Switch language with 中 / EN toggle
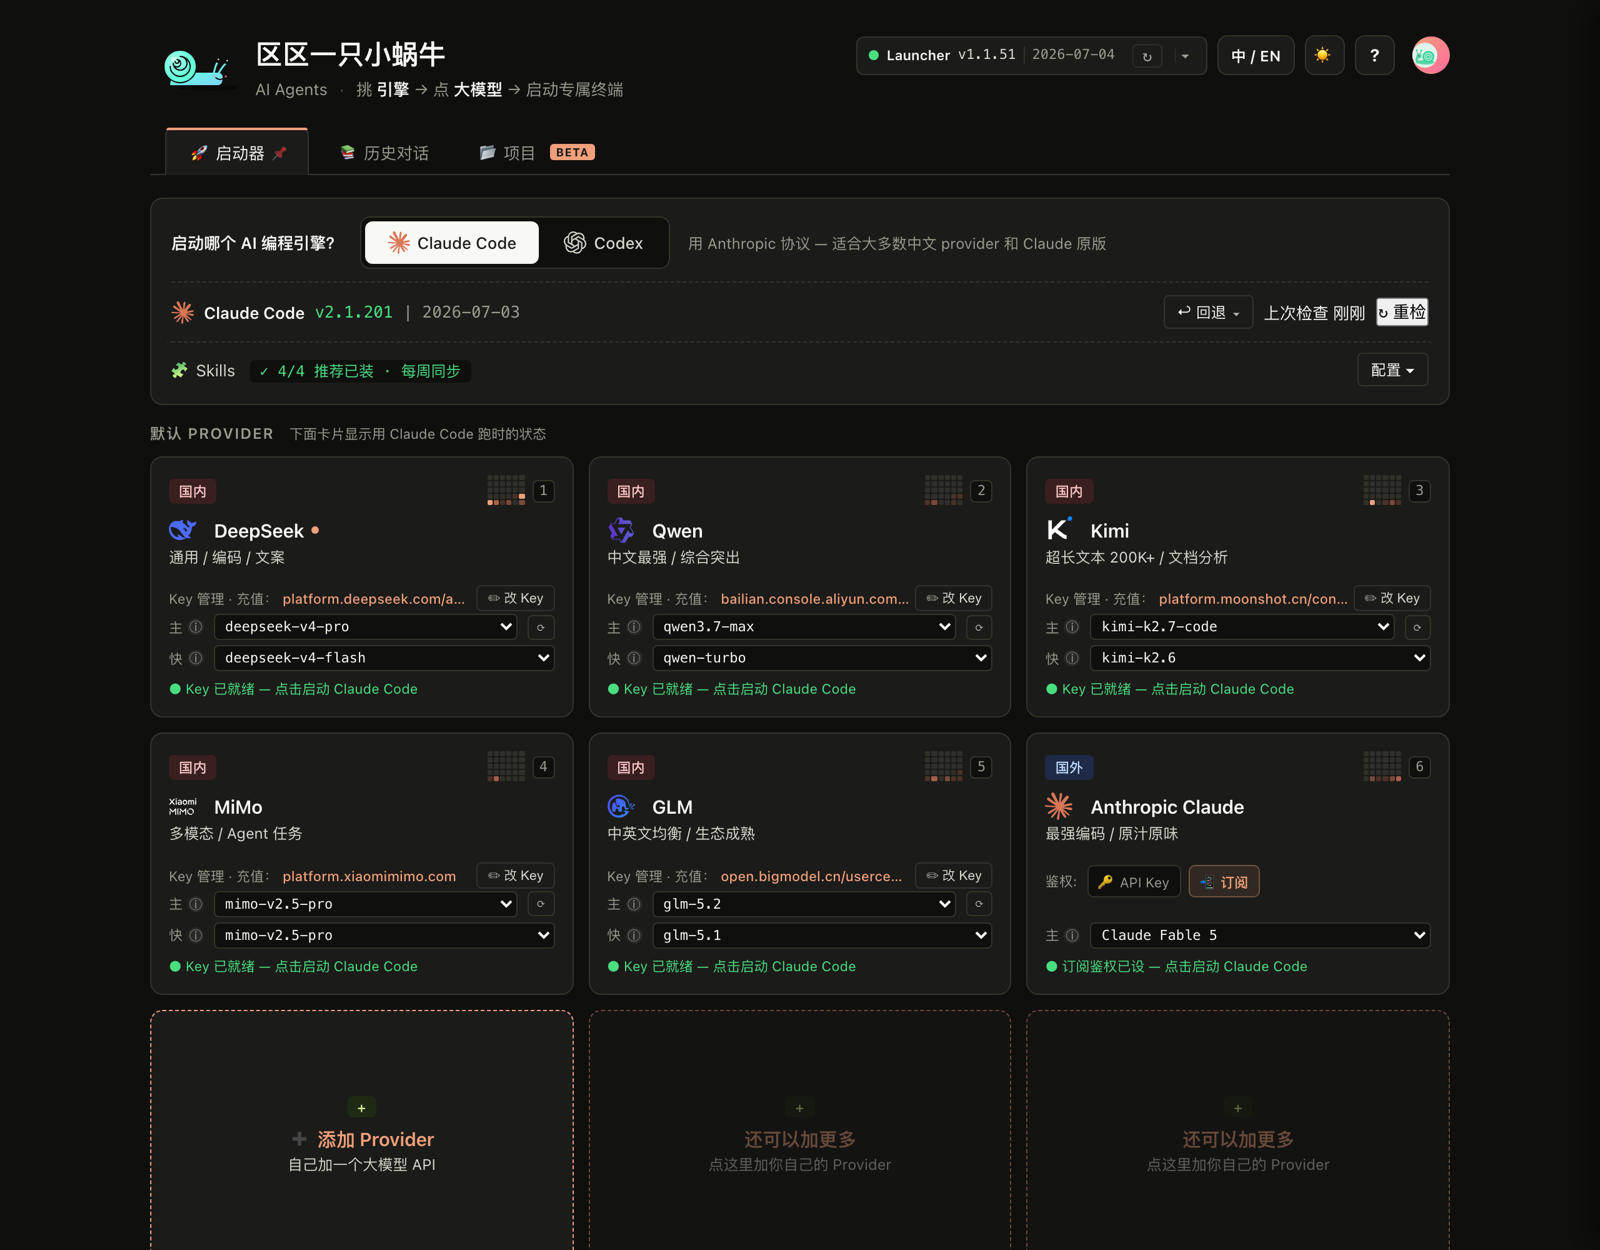This screenshot has width=1600, height=1250. tap(1255, 56)
